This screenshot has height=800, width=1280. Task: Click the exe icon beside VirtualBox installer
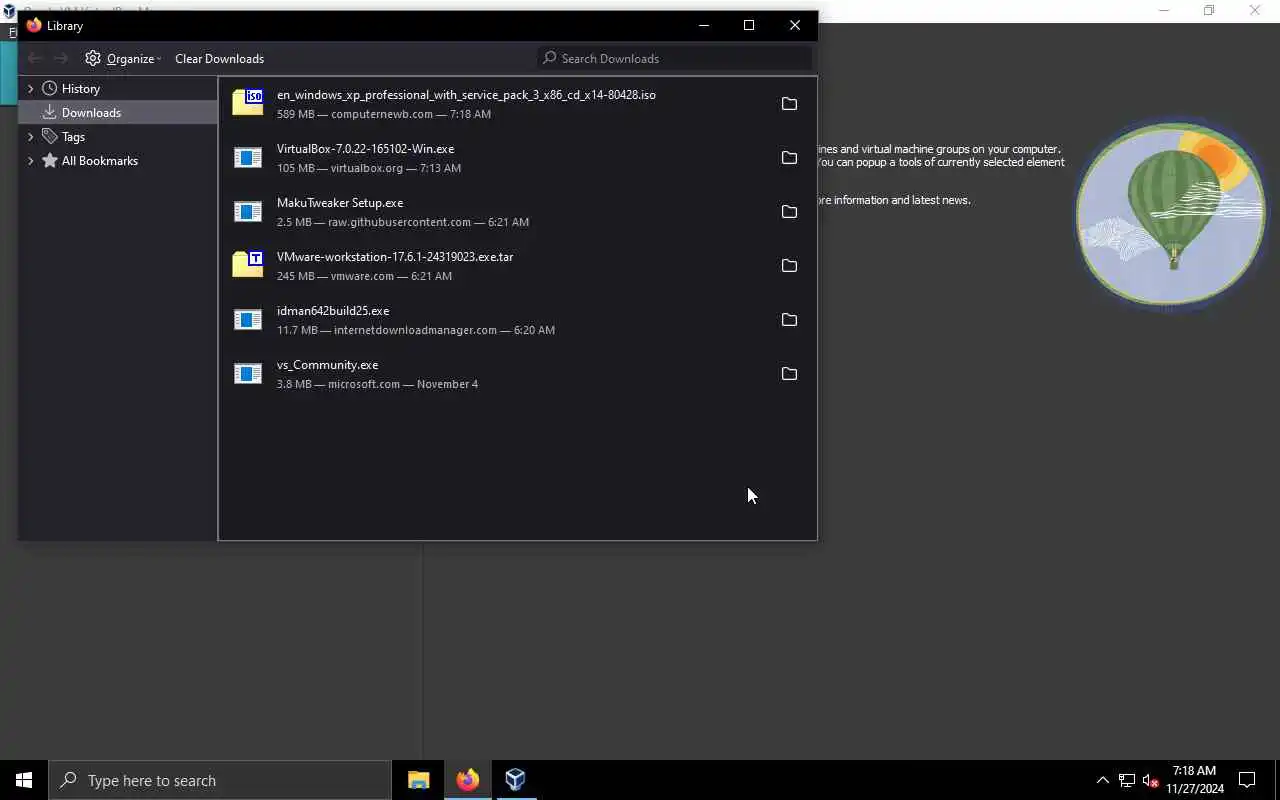click(x=248, y=157)
